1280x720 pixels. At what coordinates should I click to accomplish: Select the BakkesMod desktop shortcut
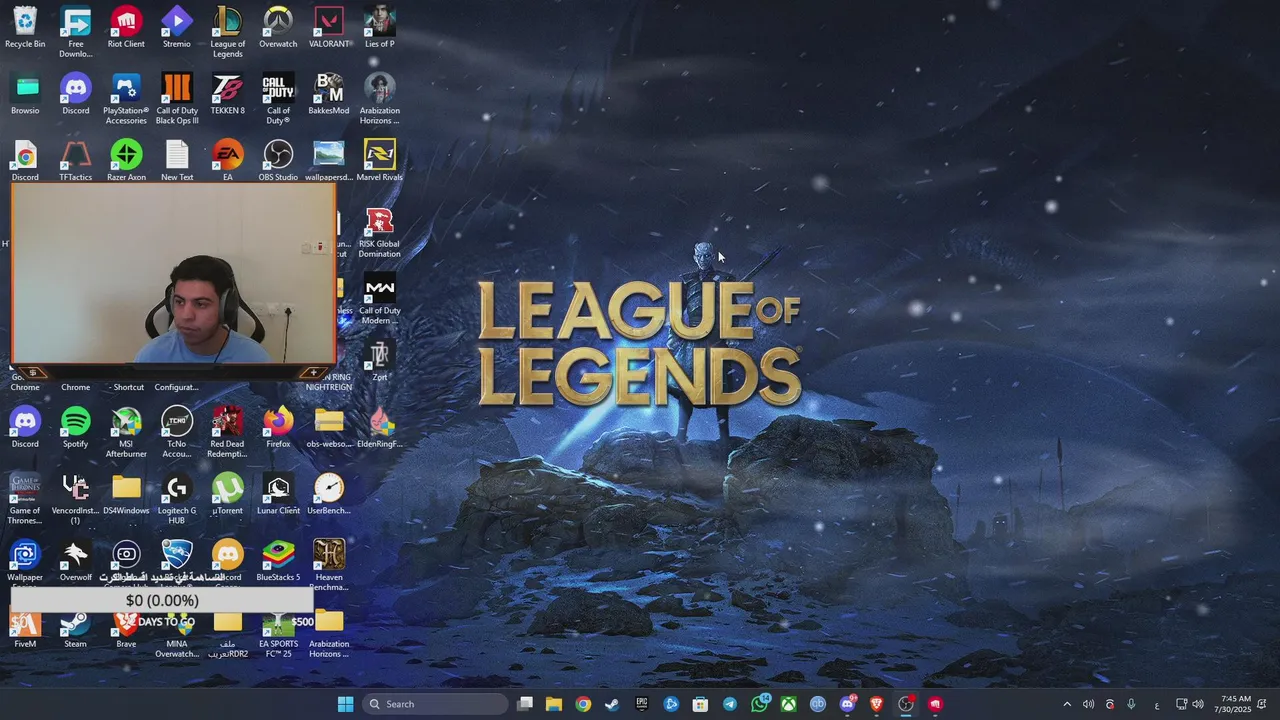(x=329, y=94)
